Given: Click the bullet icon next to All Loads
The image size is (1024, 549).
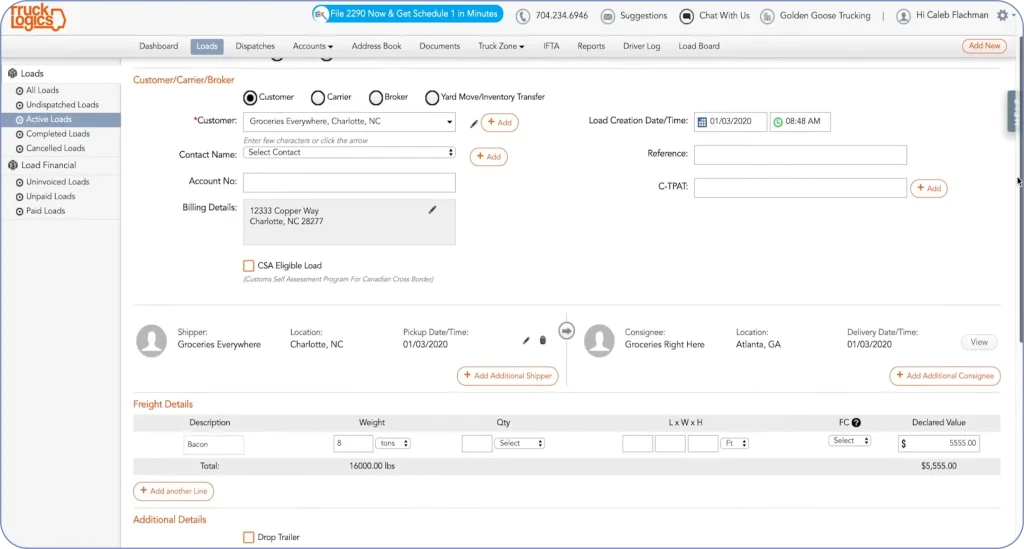Looking at the screenshot, I should tap(20, 91).
